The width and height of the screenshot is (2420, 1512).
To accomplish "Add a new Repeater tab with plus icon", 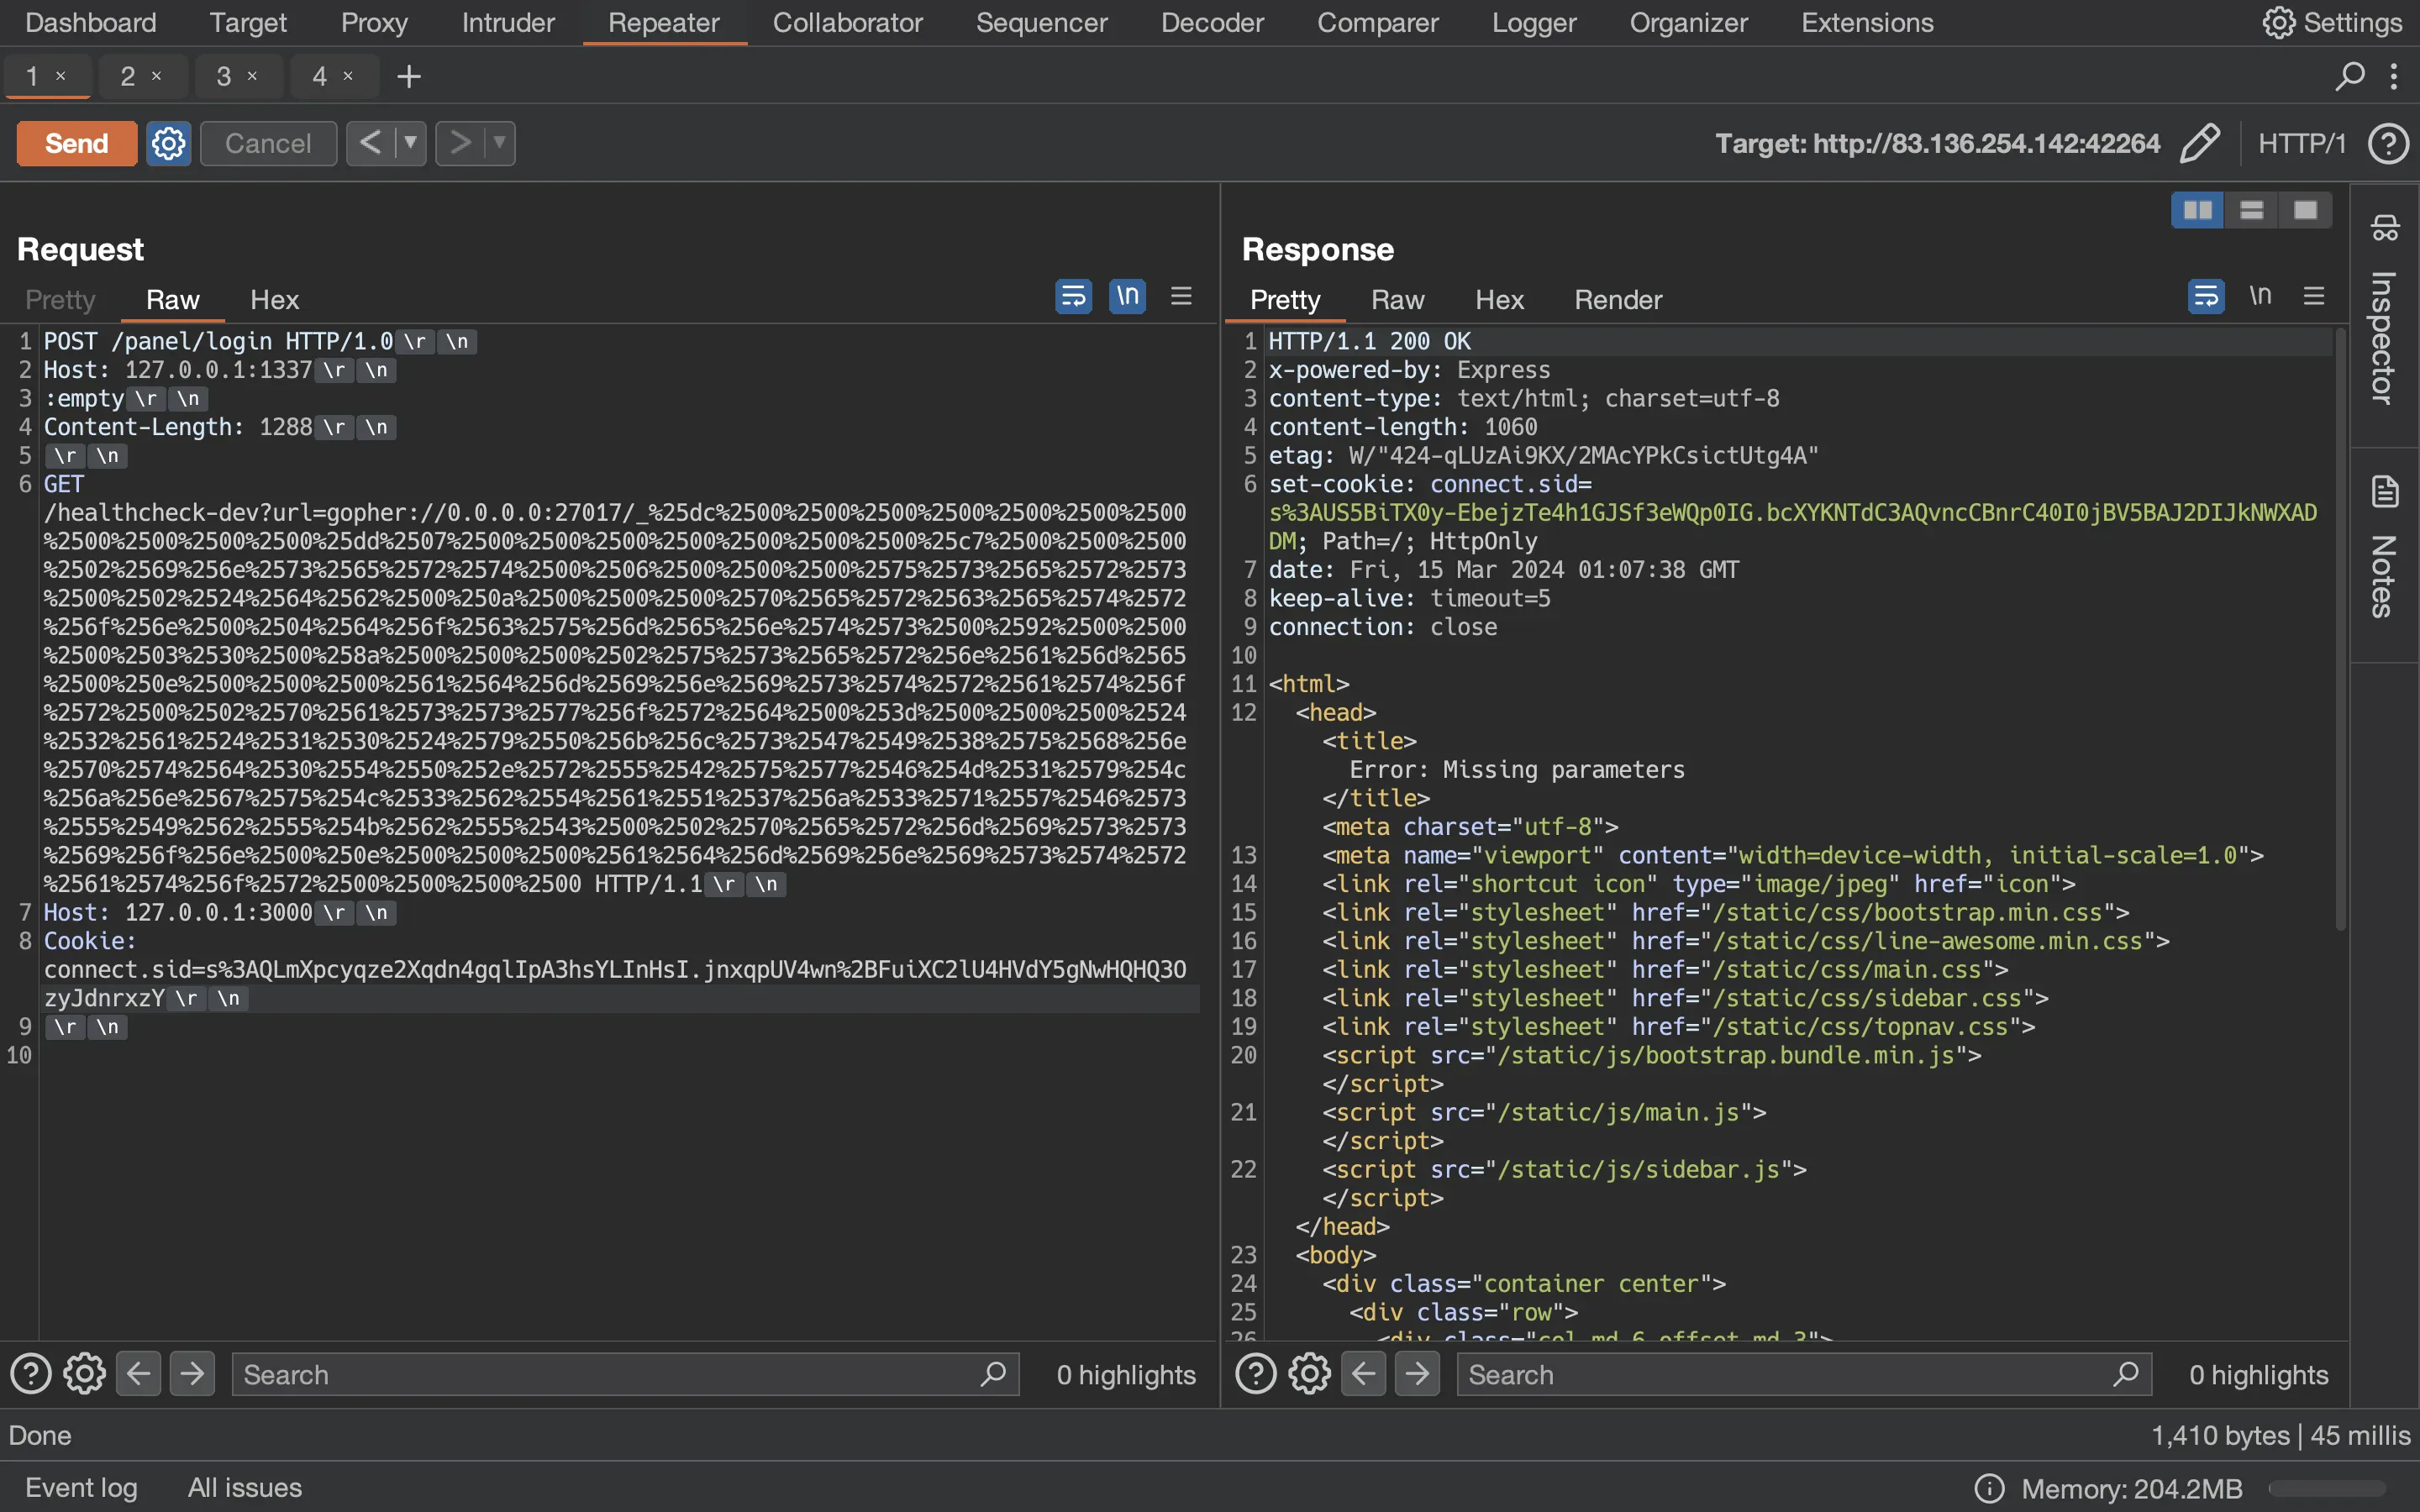I will 408,76.
